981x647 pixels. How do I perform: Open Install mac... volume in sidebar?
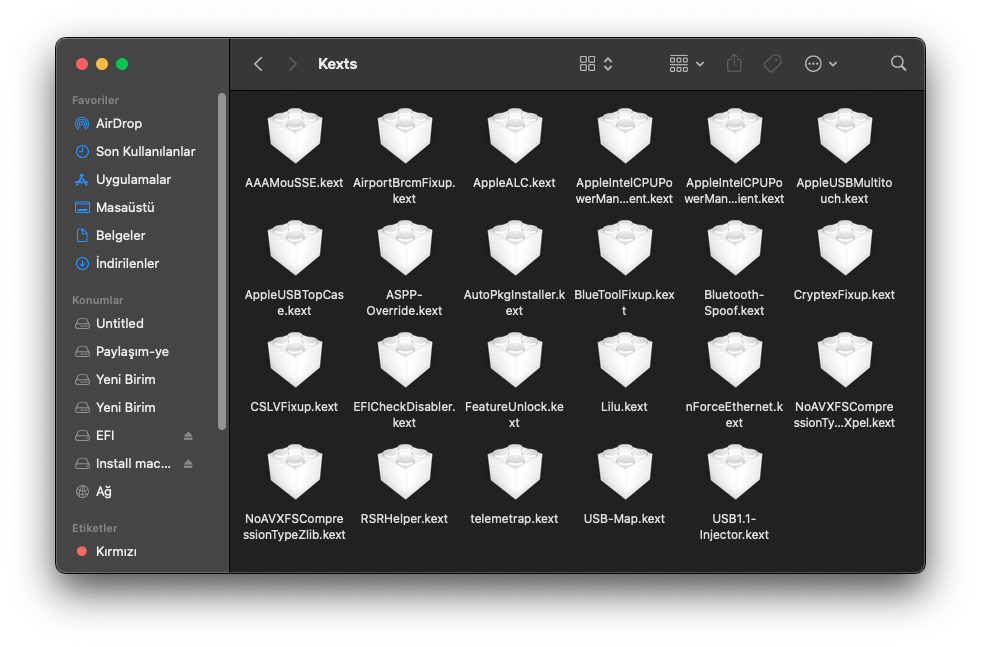coord(123,464)
